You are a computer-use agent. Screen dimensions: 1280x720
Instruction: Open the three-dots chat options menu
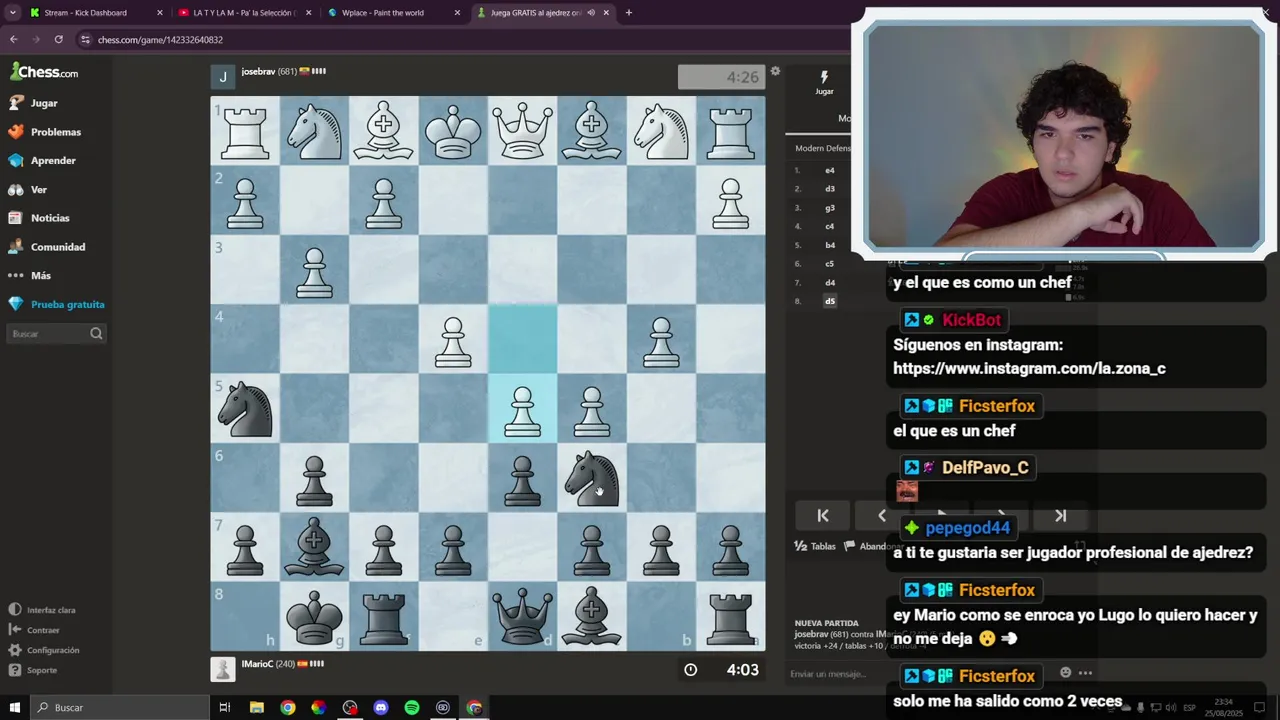coord(1085,673)
